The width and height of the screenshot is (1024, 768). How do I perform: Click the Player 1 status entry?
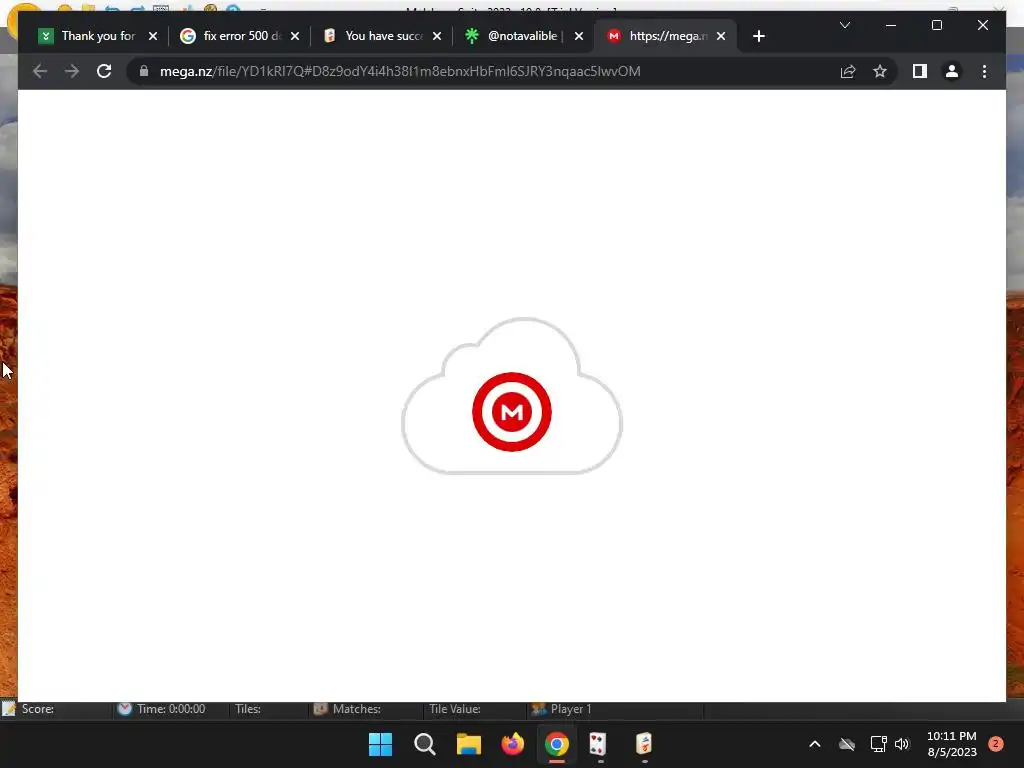562,709
